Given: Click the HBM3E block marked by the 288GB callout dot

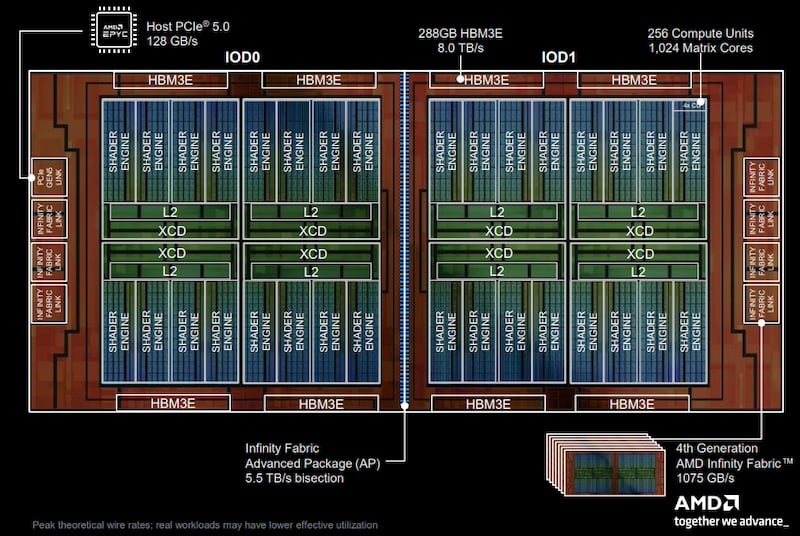Looking at the screenshot, I should [486, 80].
